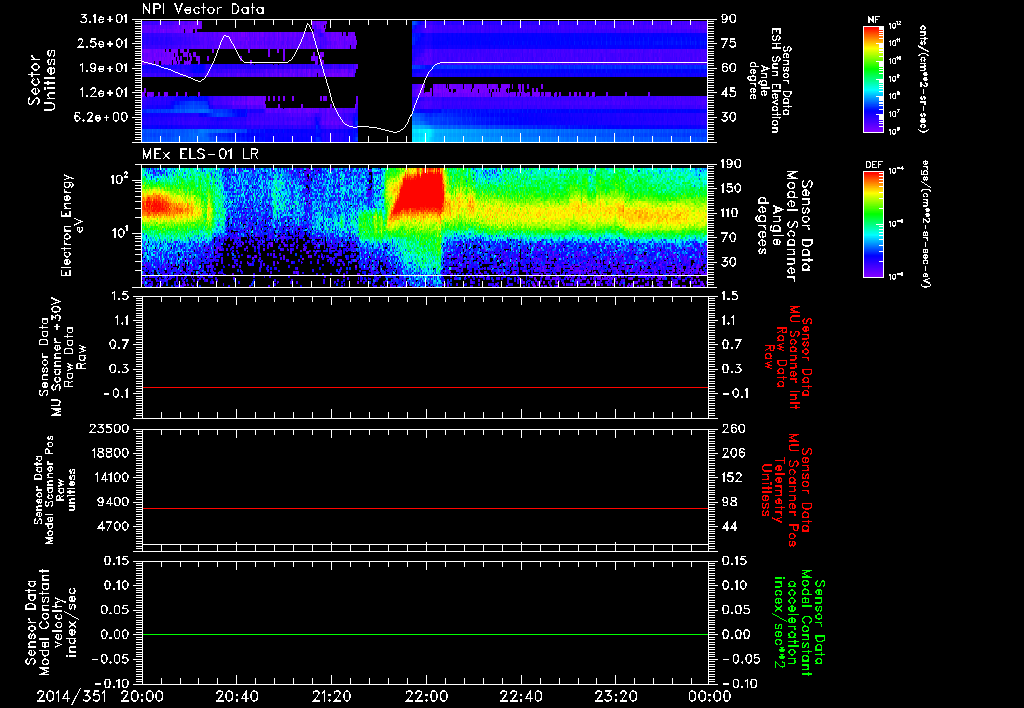Click the '90' sun elevation axis value

(729, 19)
